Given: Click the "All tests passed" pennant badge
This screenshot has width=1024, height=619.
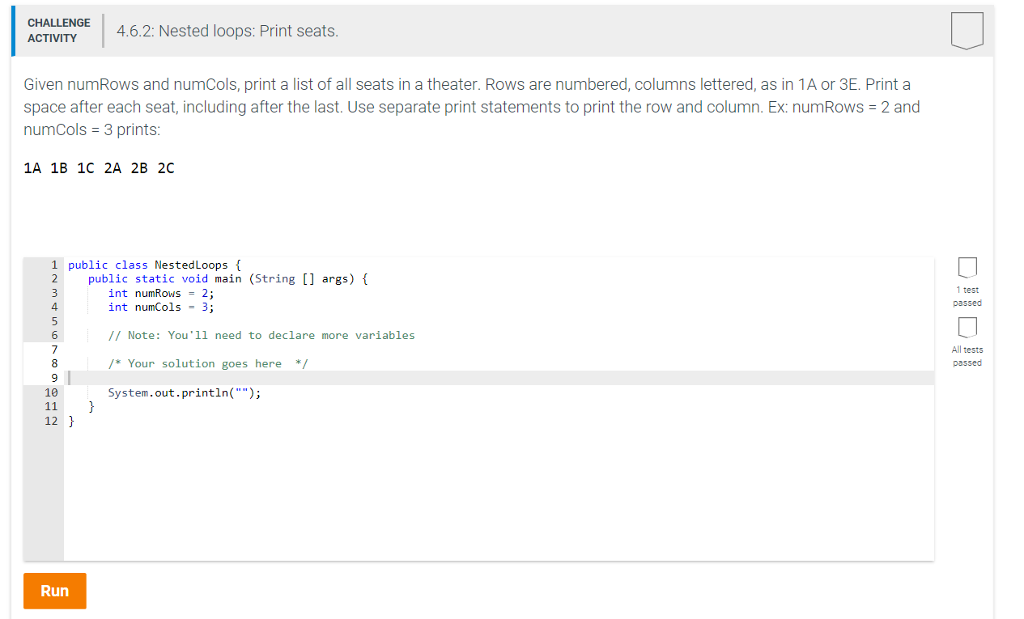Looking at the screenshot, I should [x=966, y=327].
